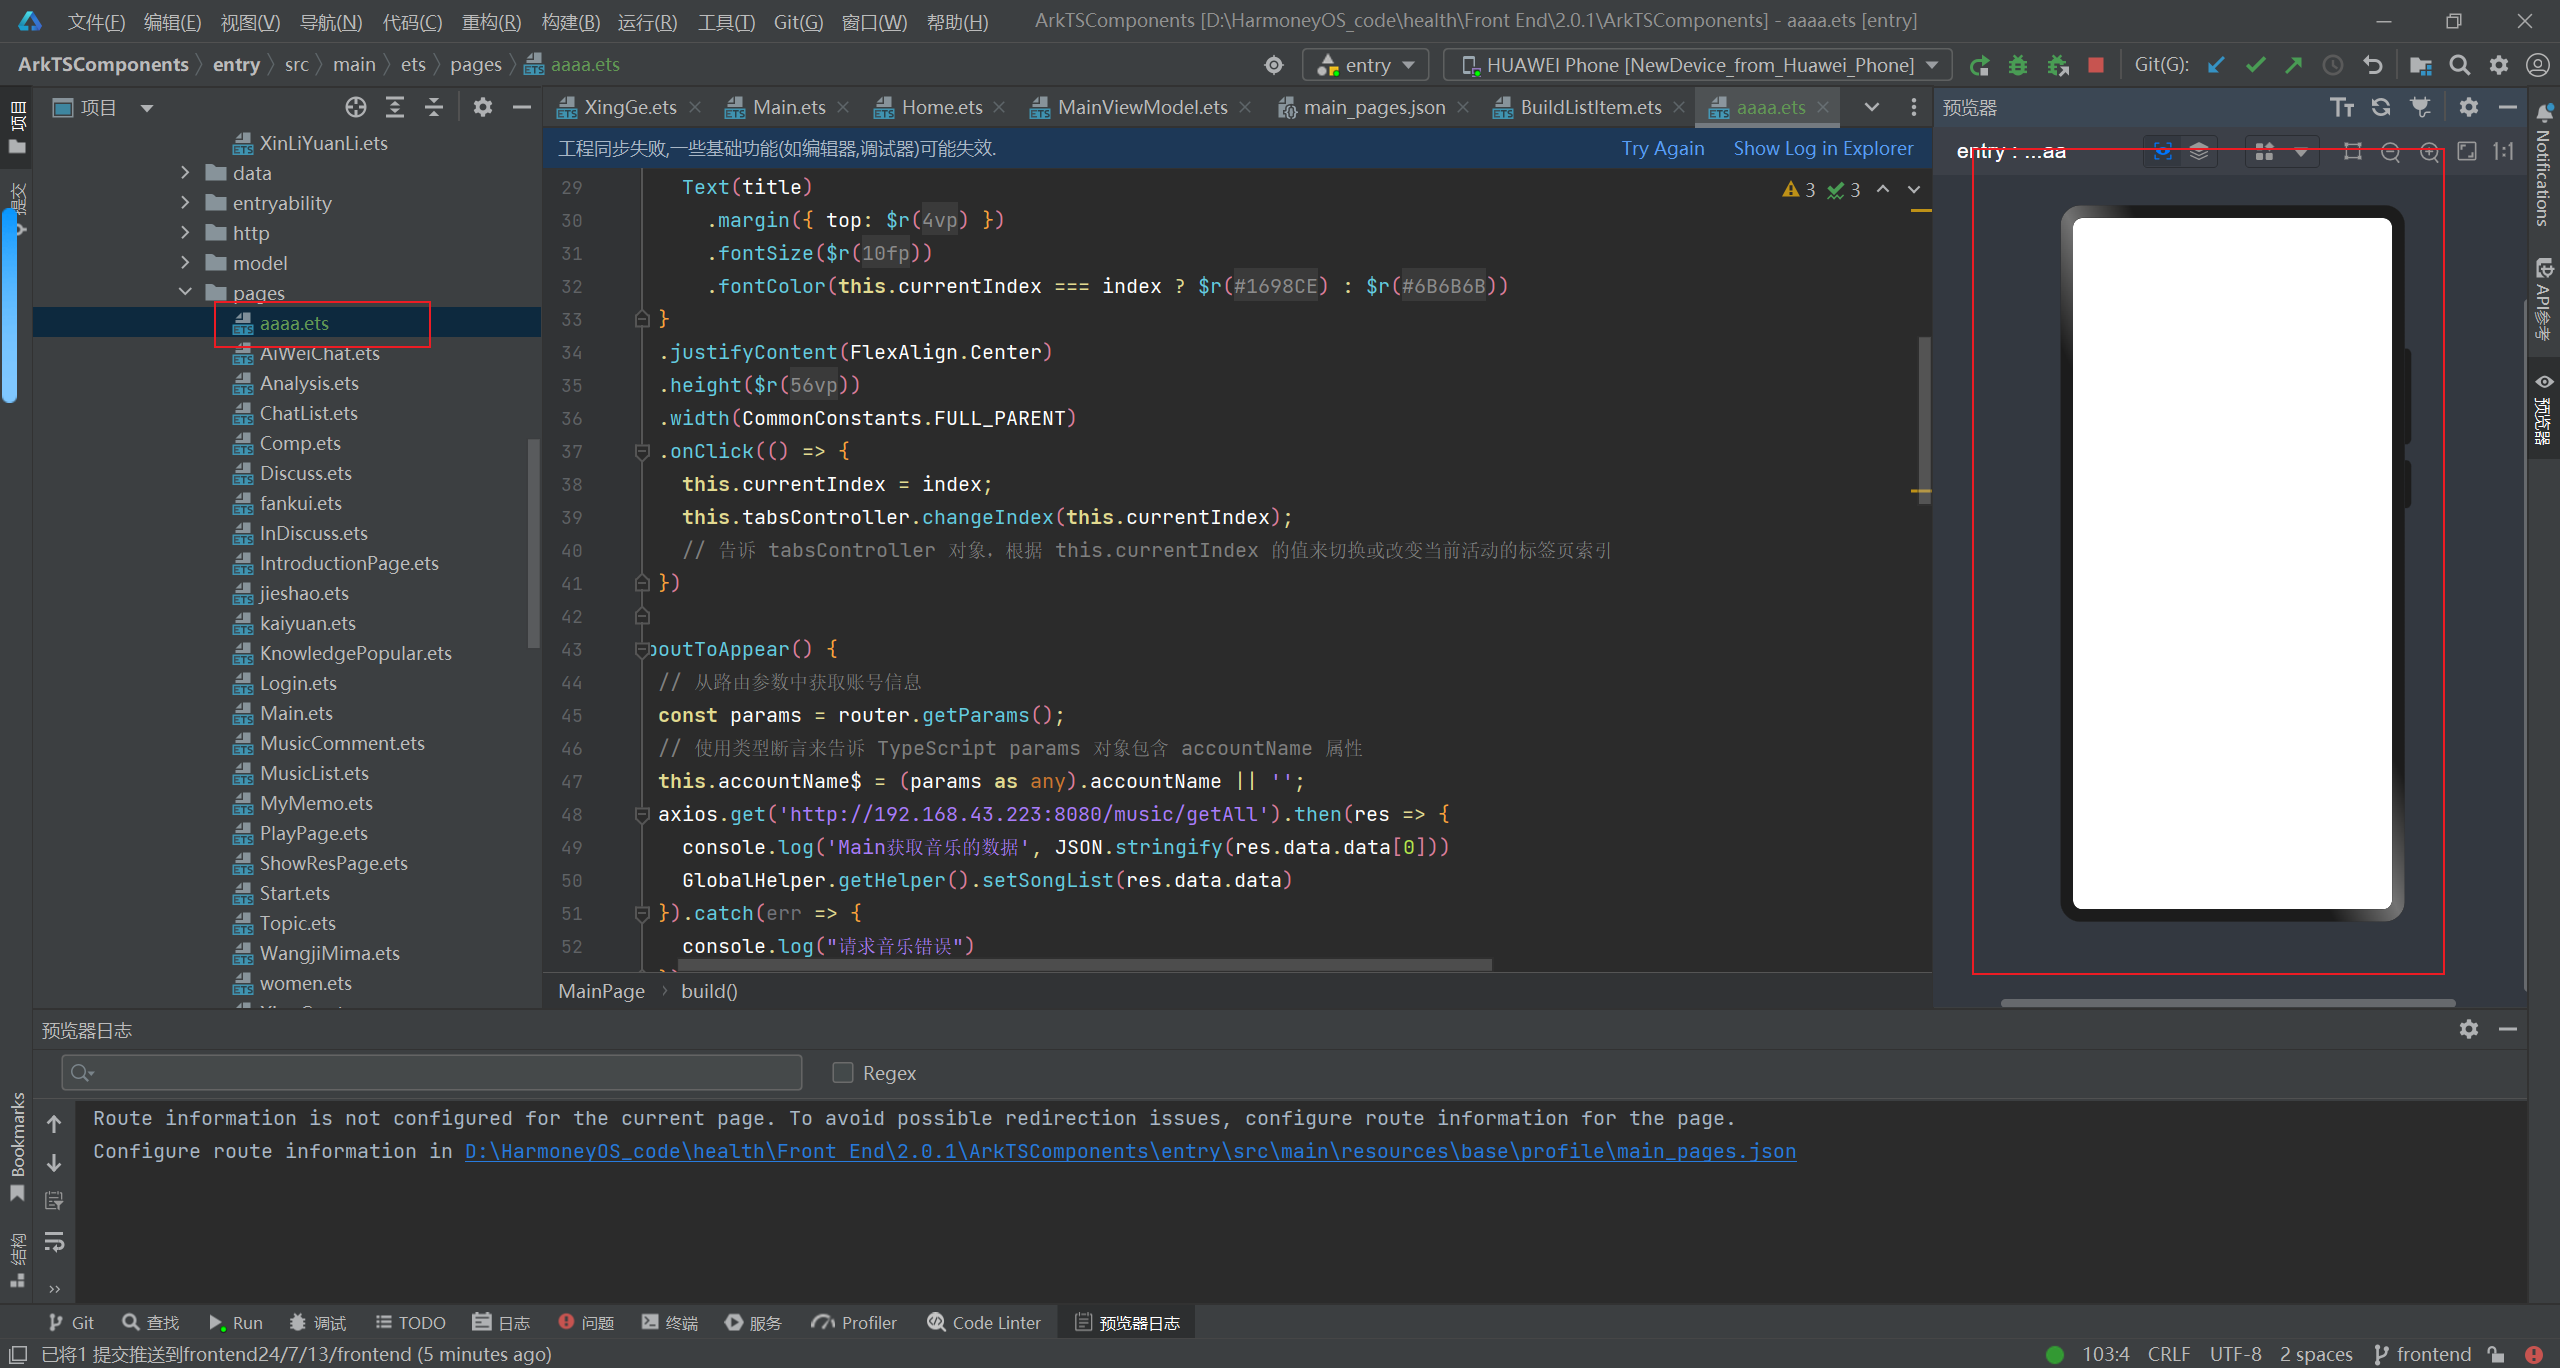Click the sync/locate target icon left of entry configuration
This screenshot has width=2560, height=1368.
coord(1274,65)
